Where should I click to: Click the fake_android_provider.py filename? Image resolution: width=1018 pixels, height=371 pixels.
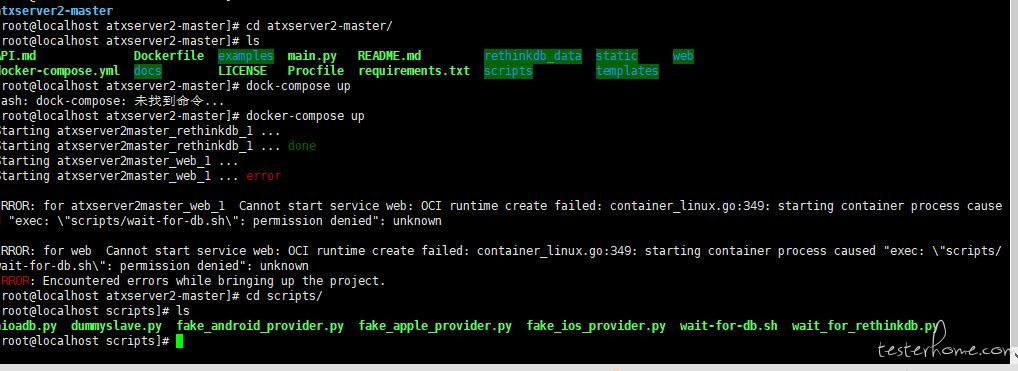click(260, 326)
